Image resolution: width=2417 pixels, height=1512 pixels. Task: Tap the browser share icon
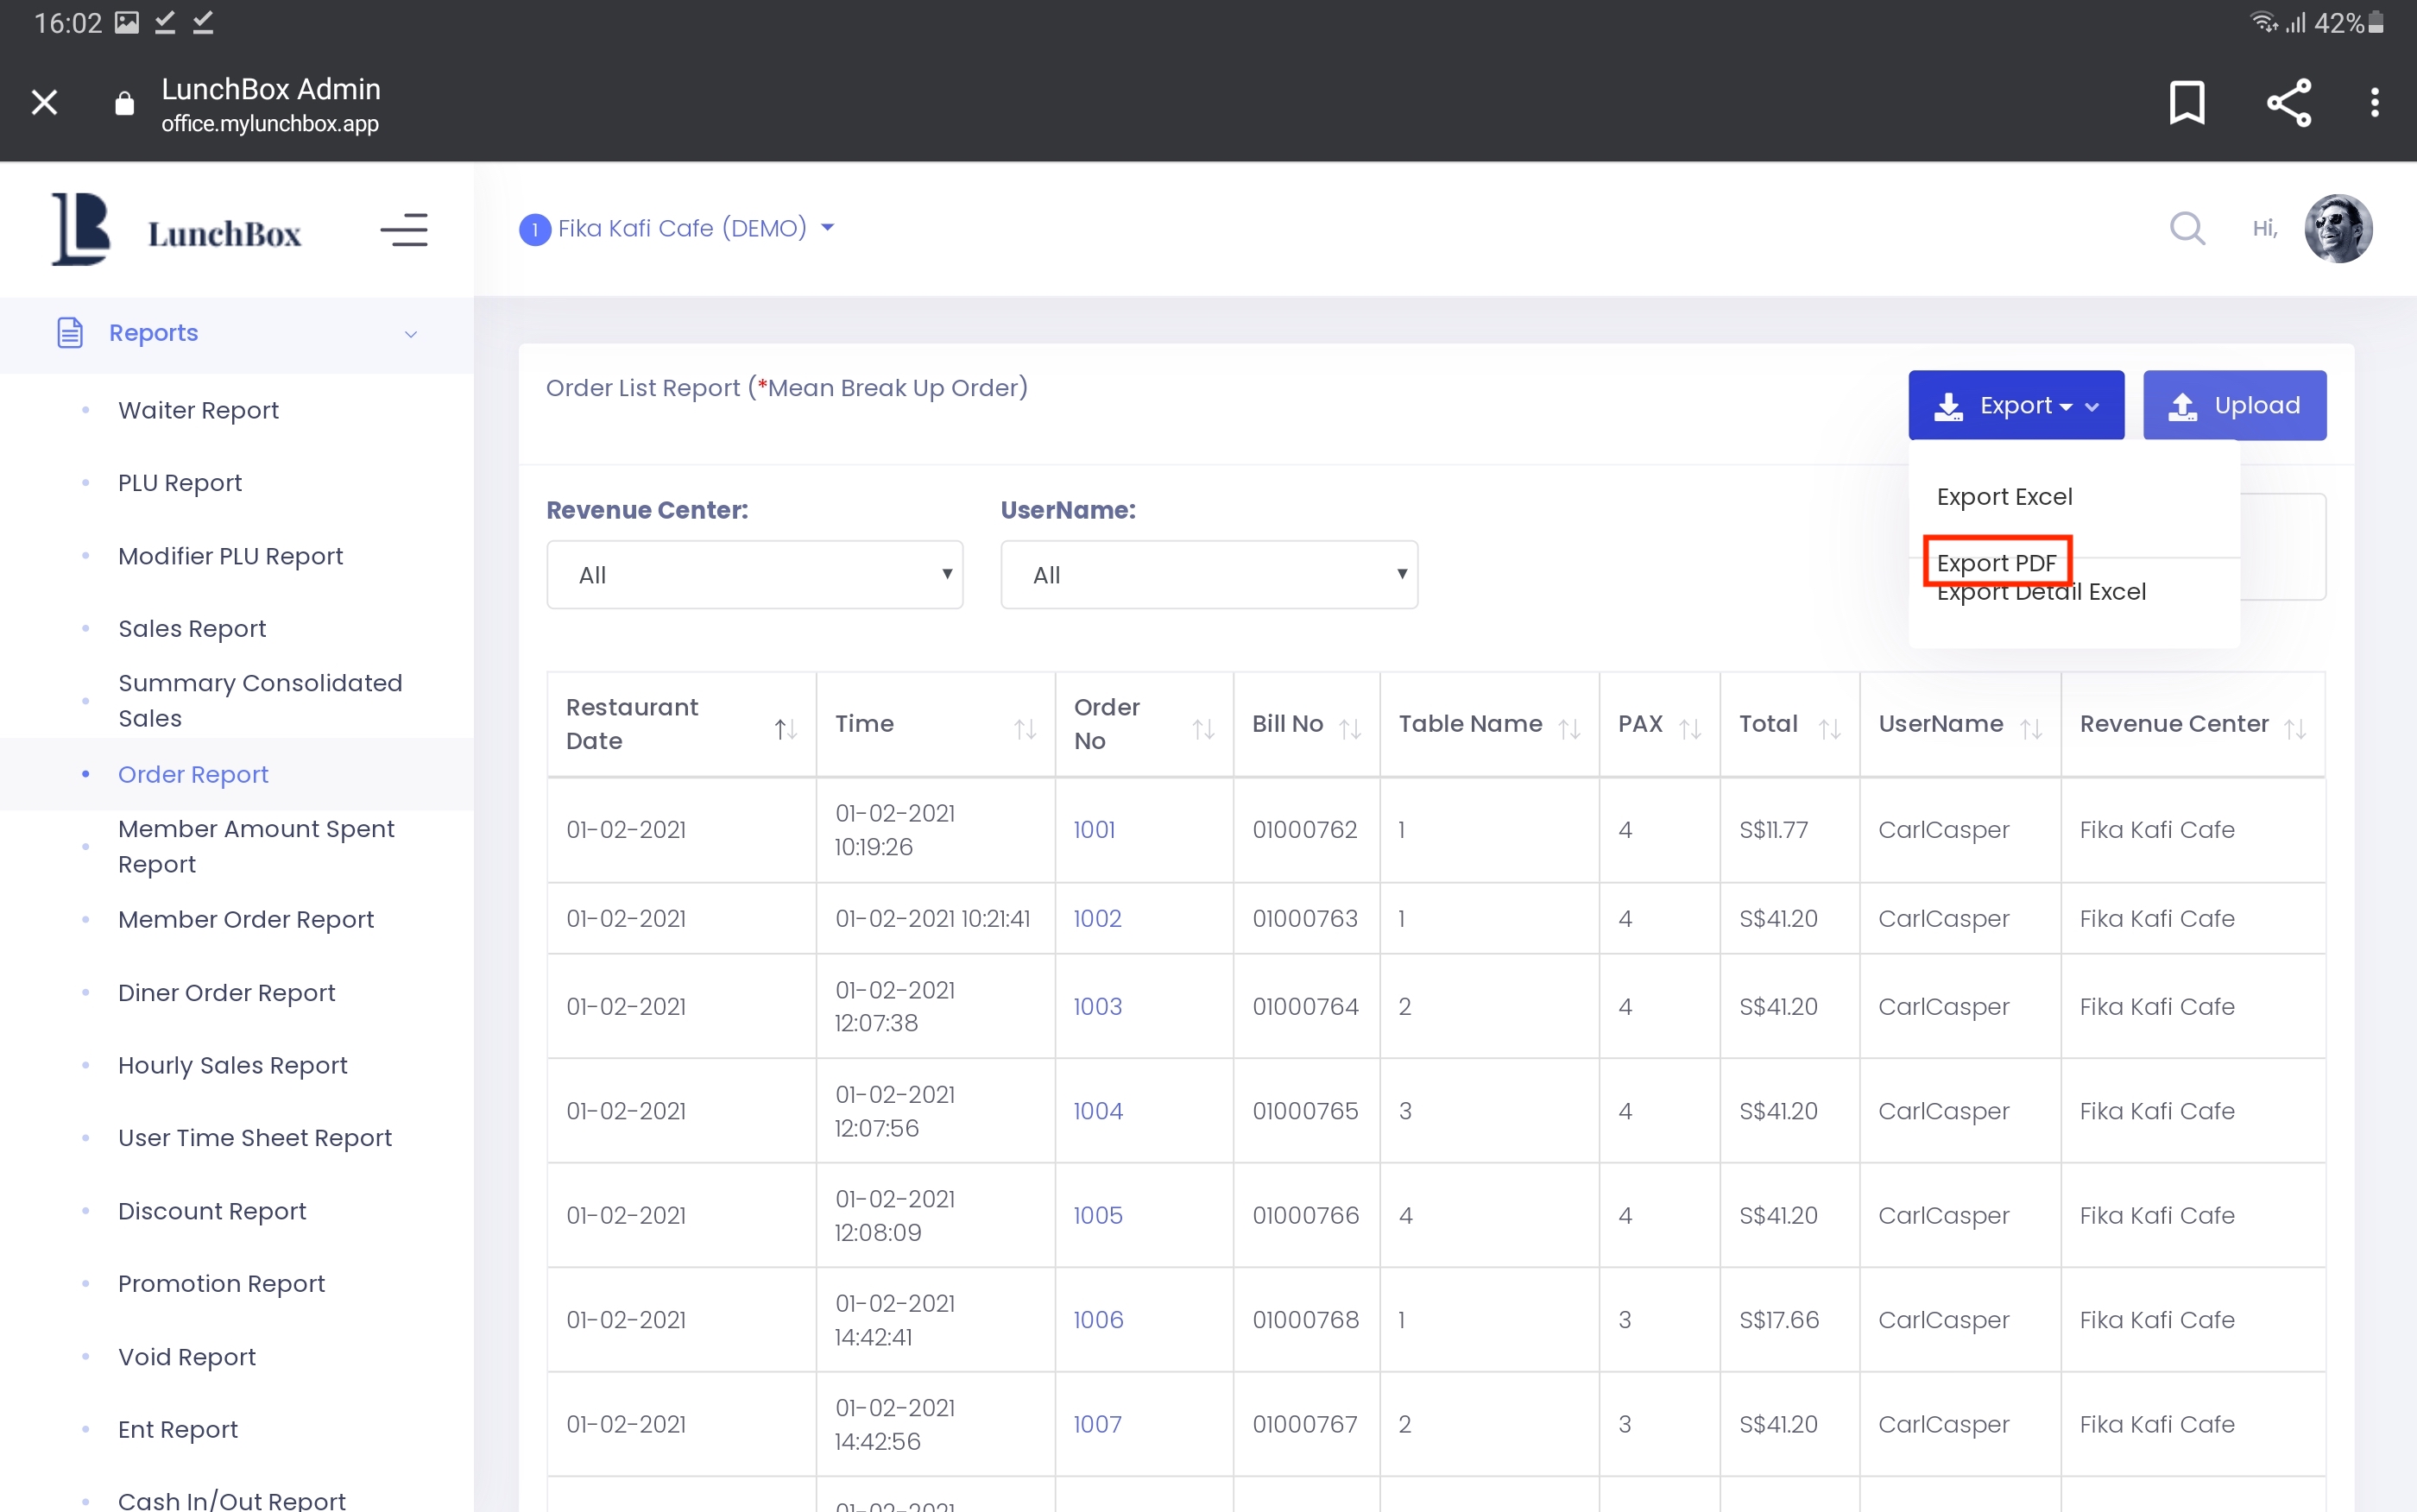(x=2288, y=102)
